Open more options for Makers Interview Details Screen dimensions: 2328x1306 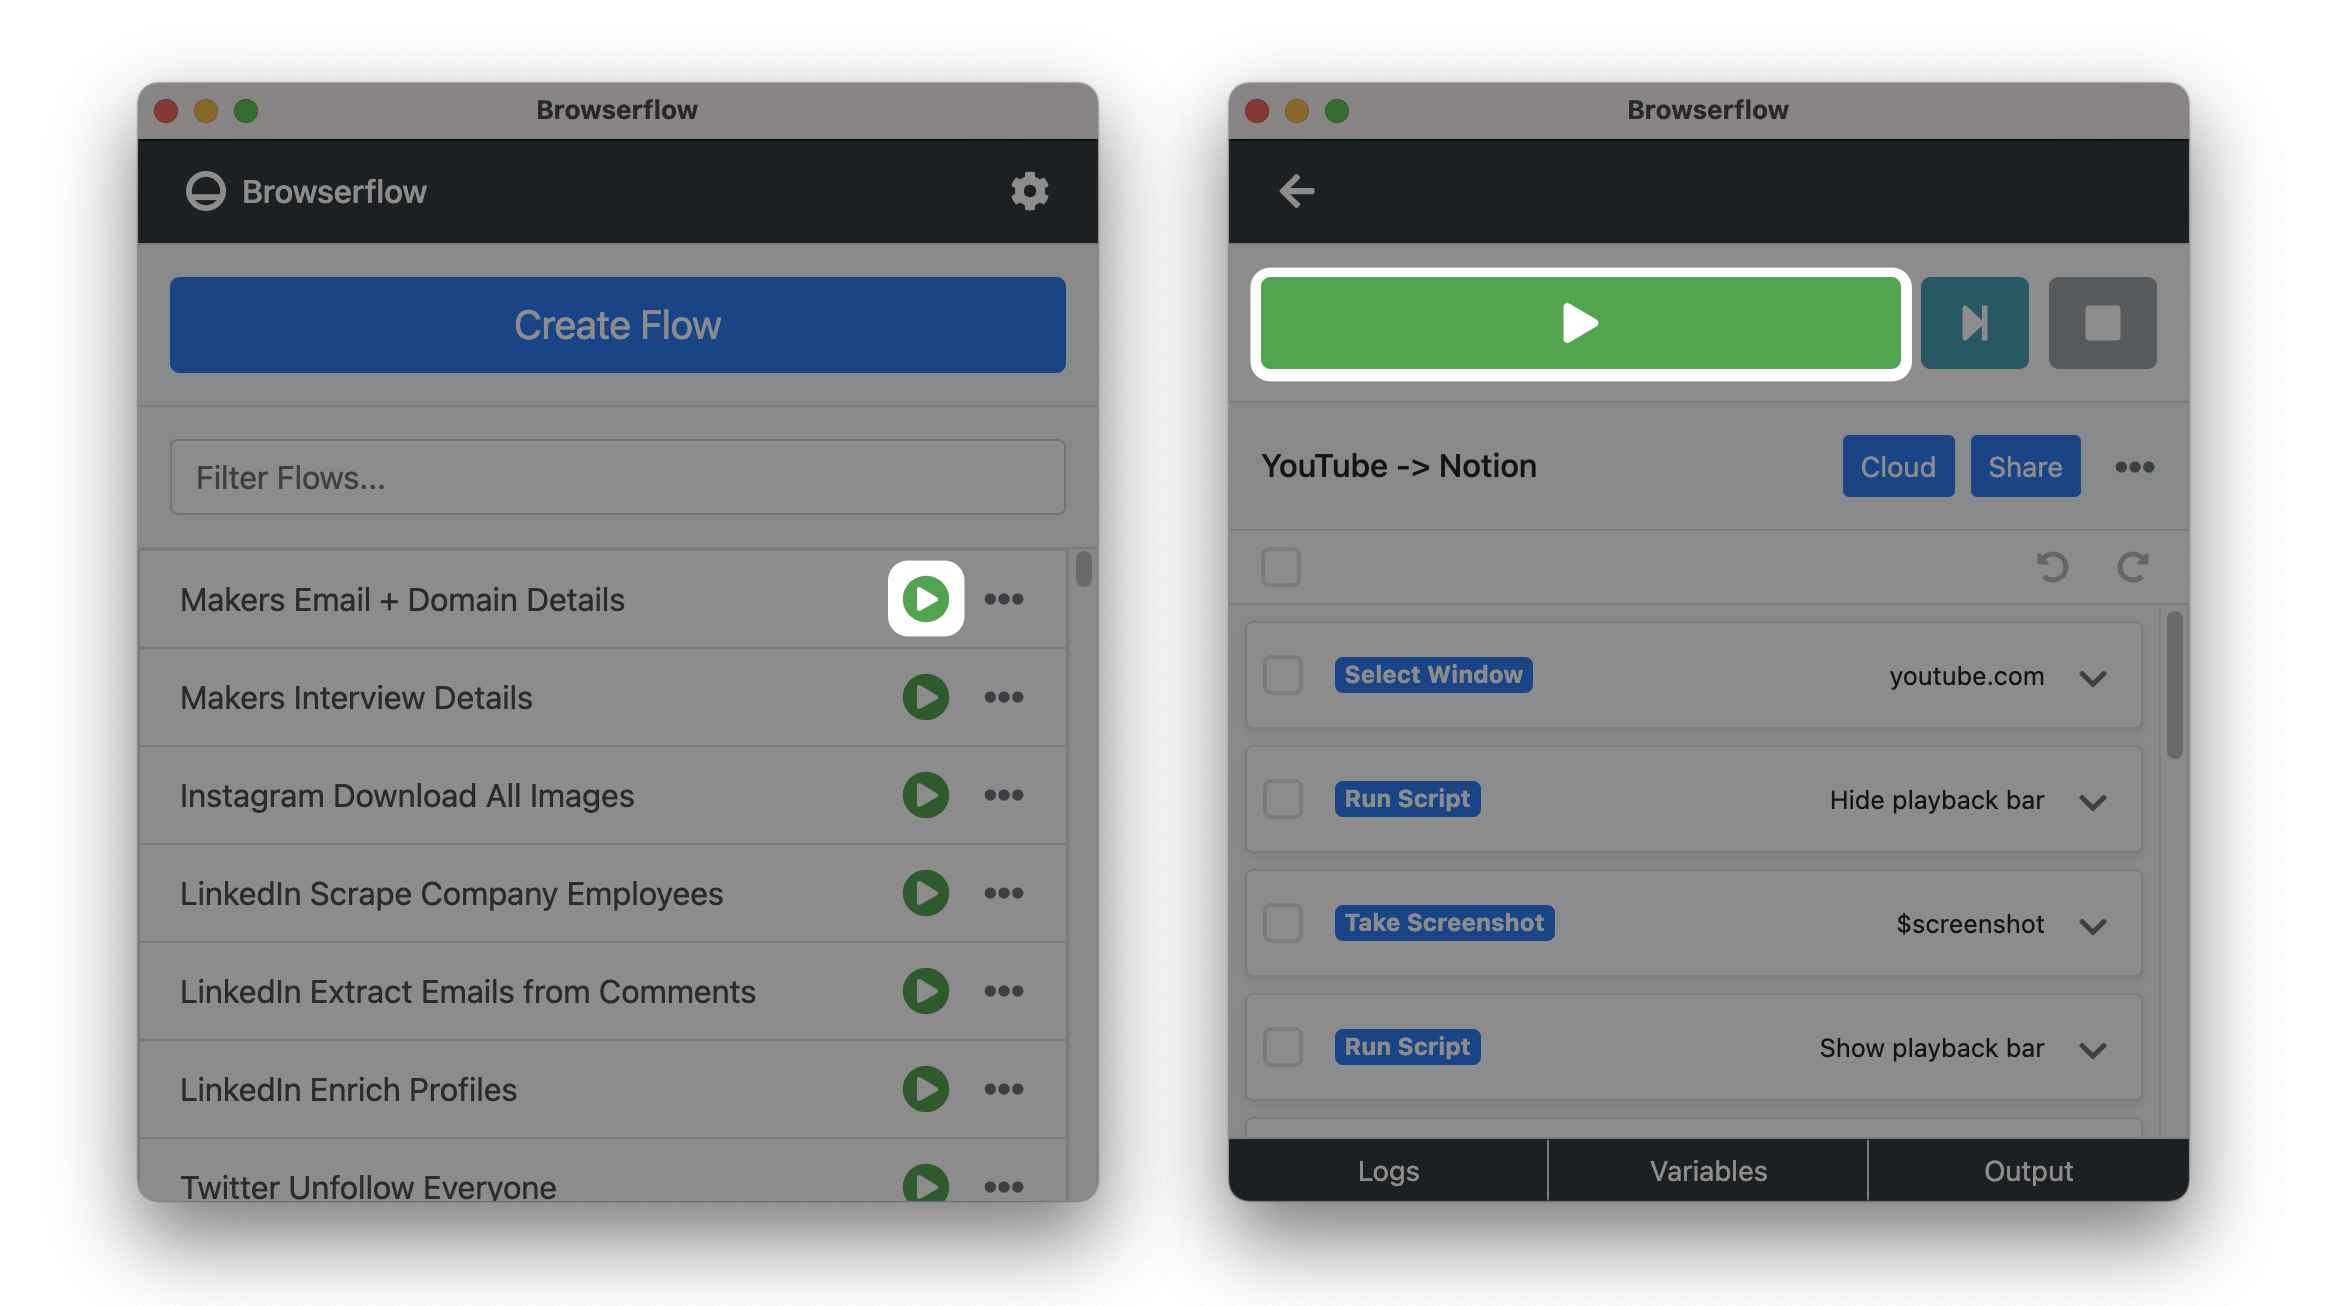[1004, 697]
